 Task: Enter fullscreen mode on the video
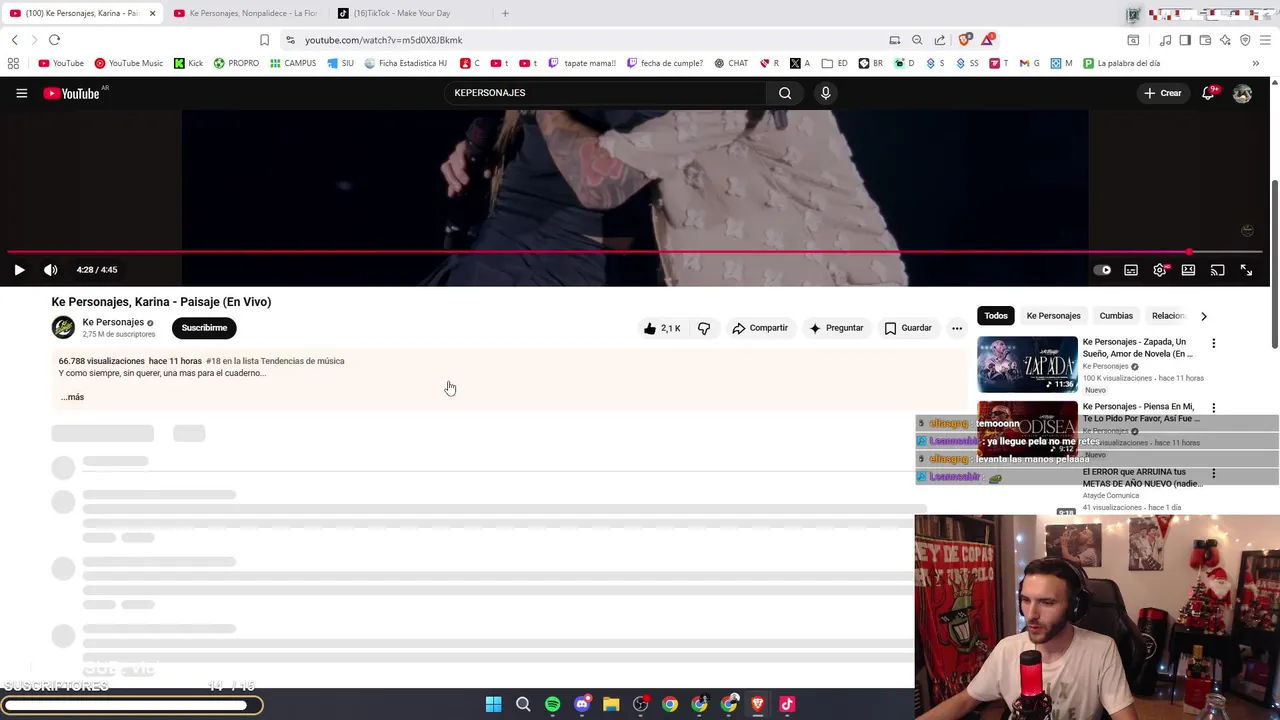(1246, 270)
